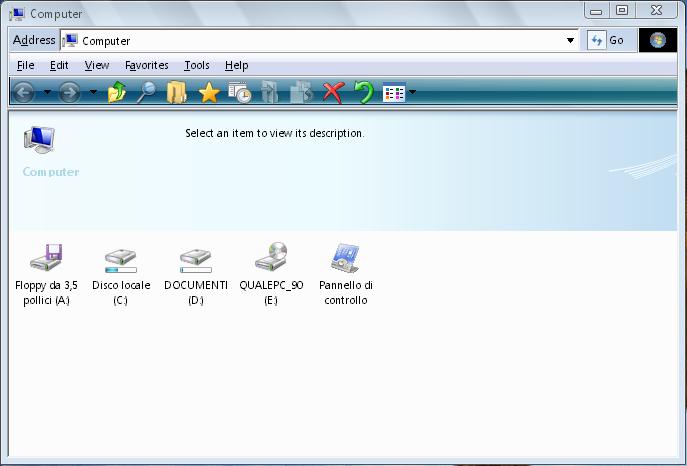This screenshot has height=466, width=687.
Task: Maximize the Computer window
Action: 622,10
